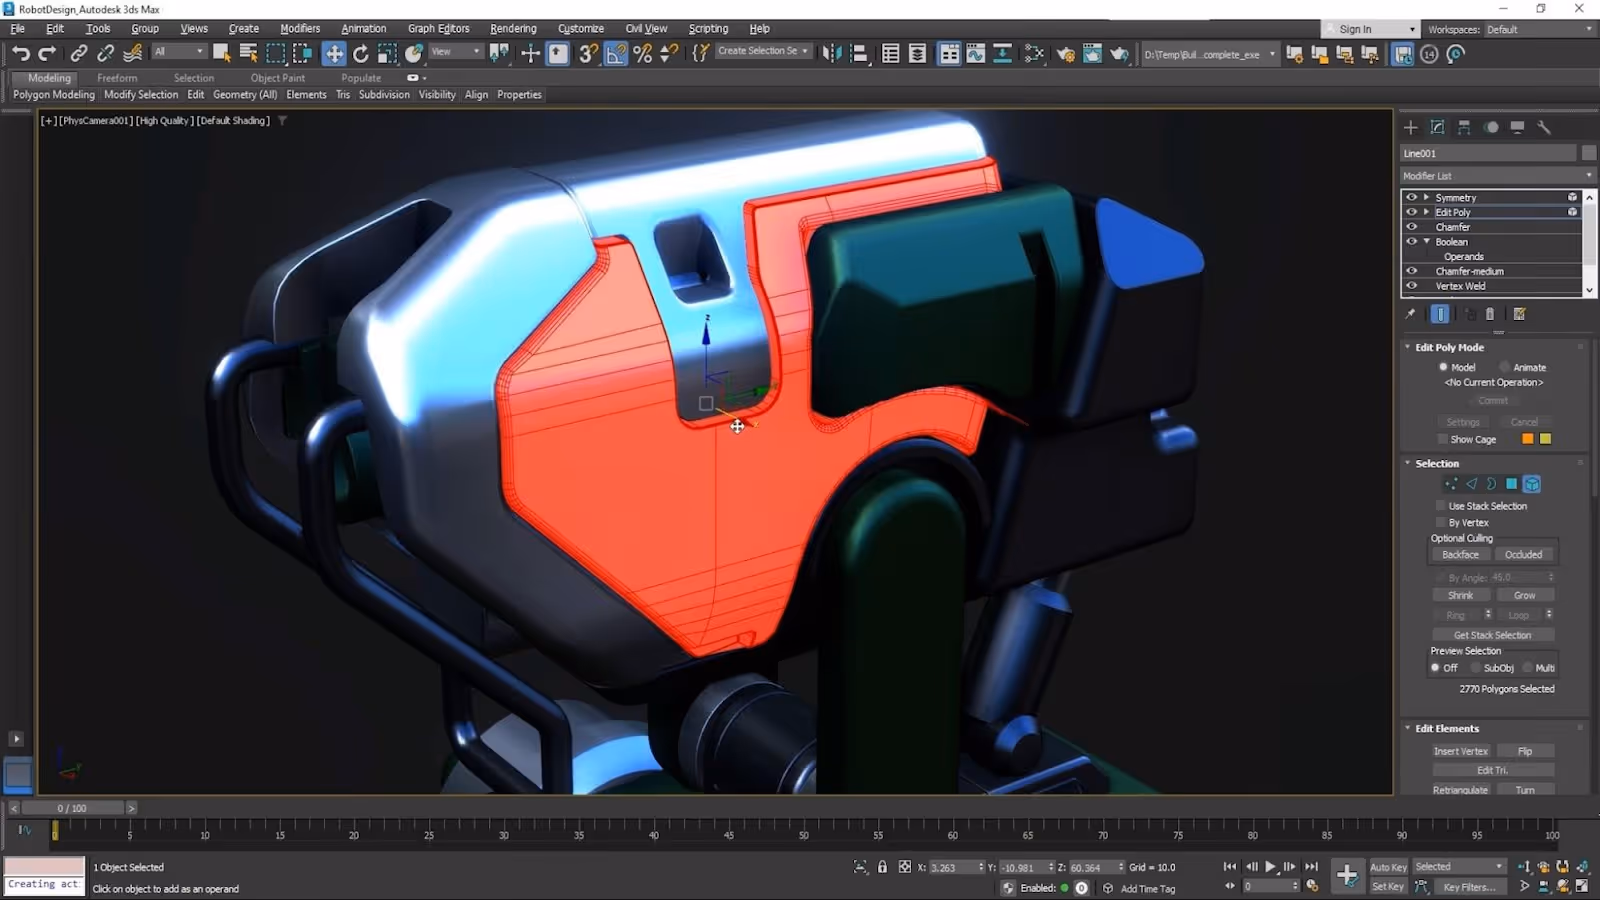Select the SubObj preview radio button

coord(1475,668)
